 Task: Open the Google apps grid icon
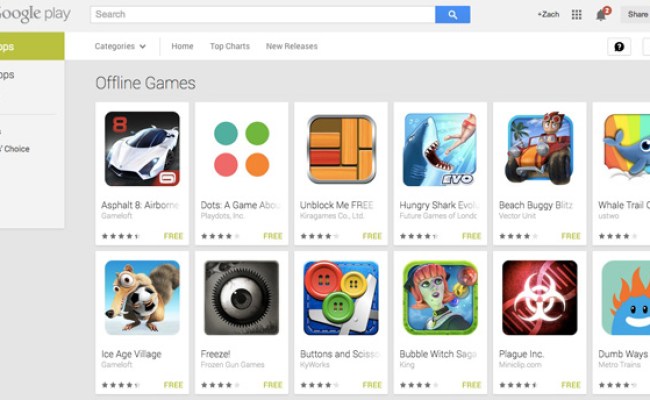pyautogui.click(x=576, y=15)
